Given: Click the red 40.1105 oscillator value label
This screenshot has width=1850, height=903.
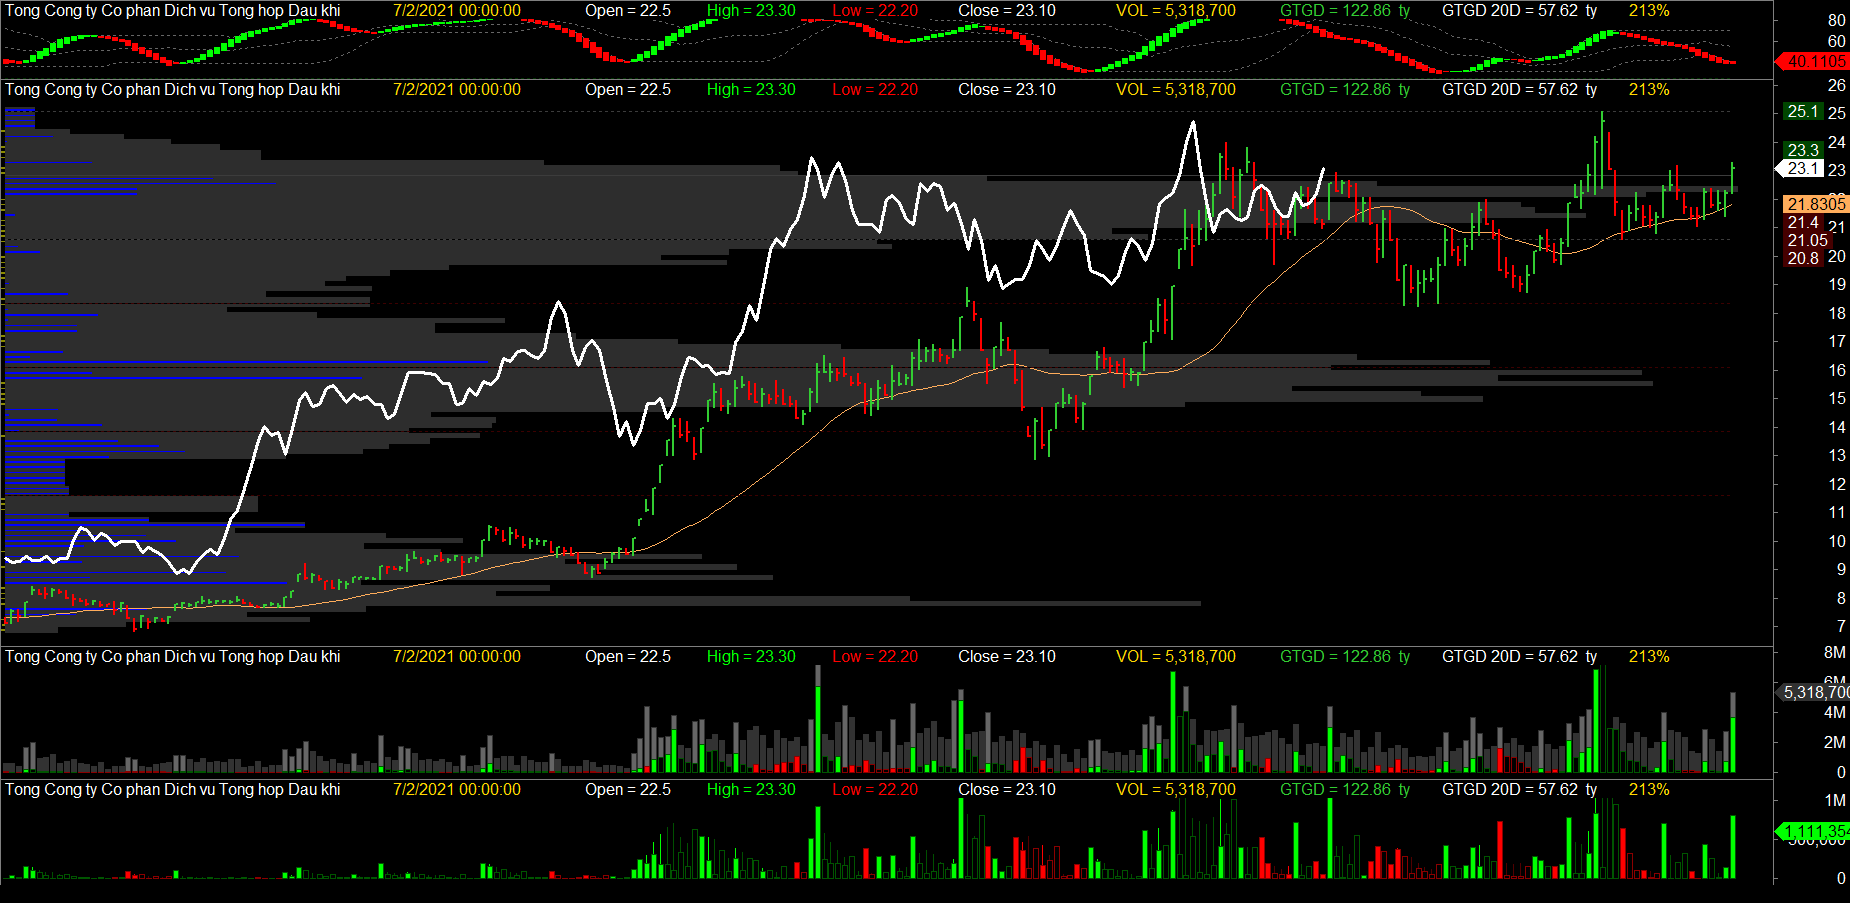Looking at the screenshot, I should [1814, 62].
